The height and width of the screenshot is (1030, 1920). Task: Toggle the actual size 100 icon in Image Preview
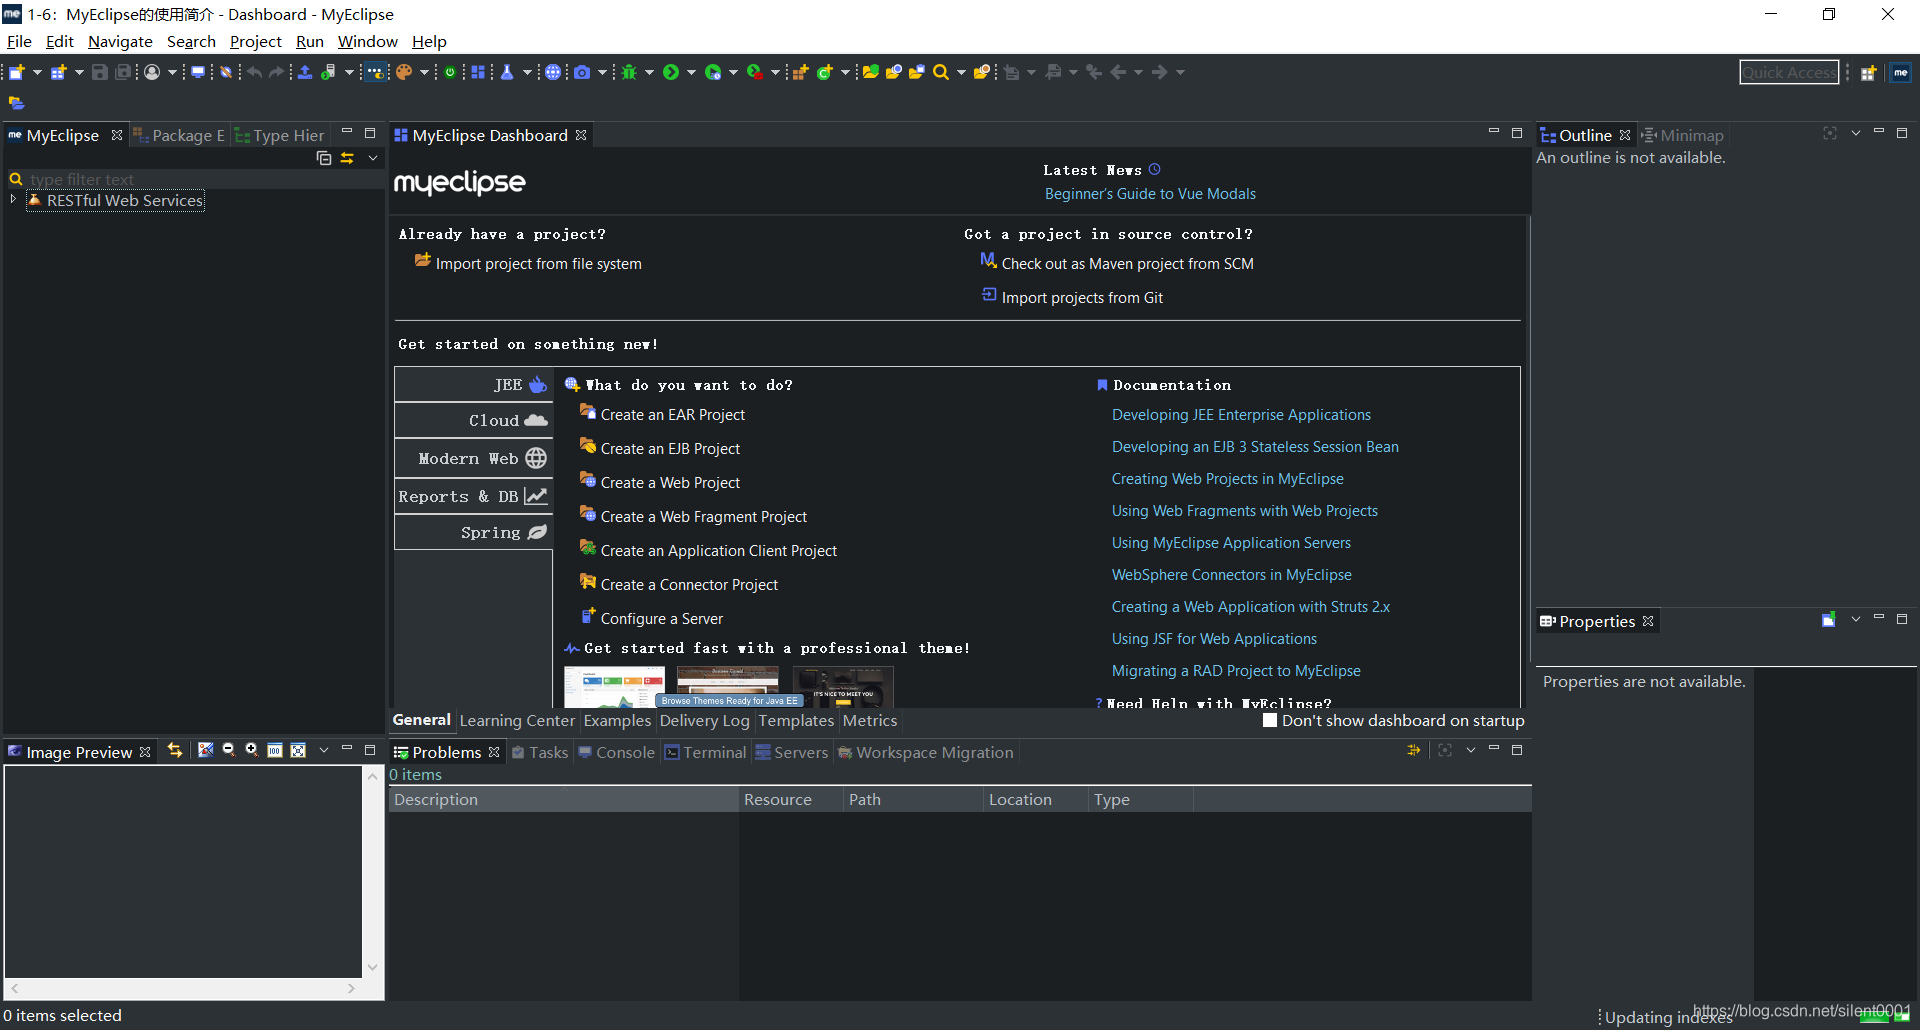pyautogui.click(x=275, y=750)
